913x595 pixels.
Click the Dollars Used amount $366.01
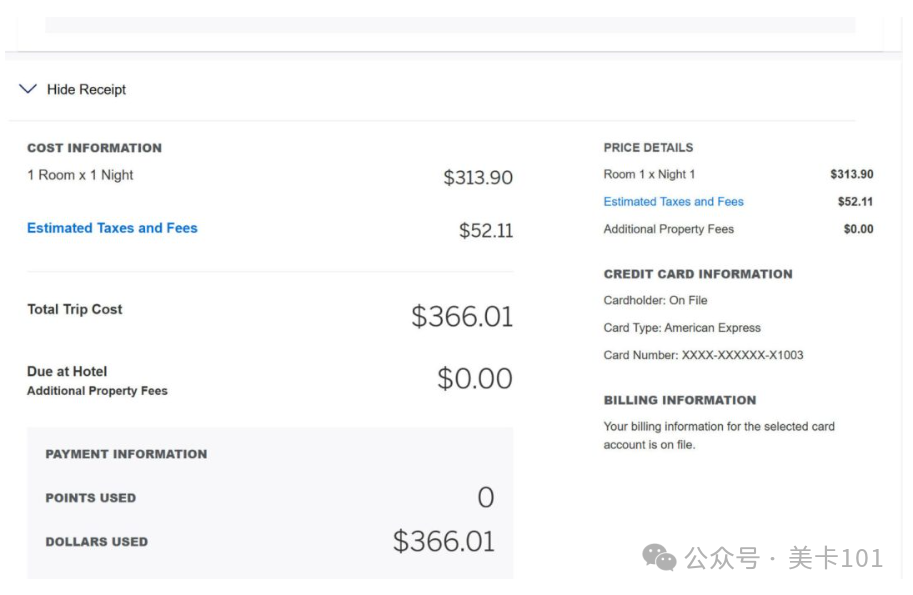(x=443, y=541)
